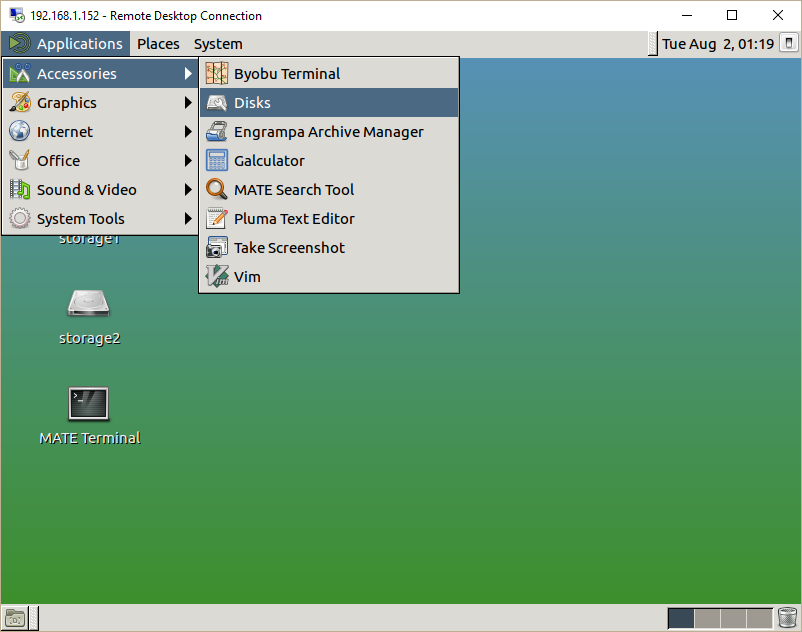Open the trash icon in bottom panel
The height and width of the screenshot is (632, 802).
click(788, 618)
